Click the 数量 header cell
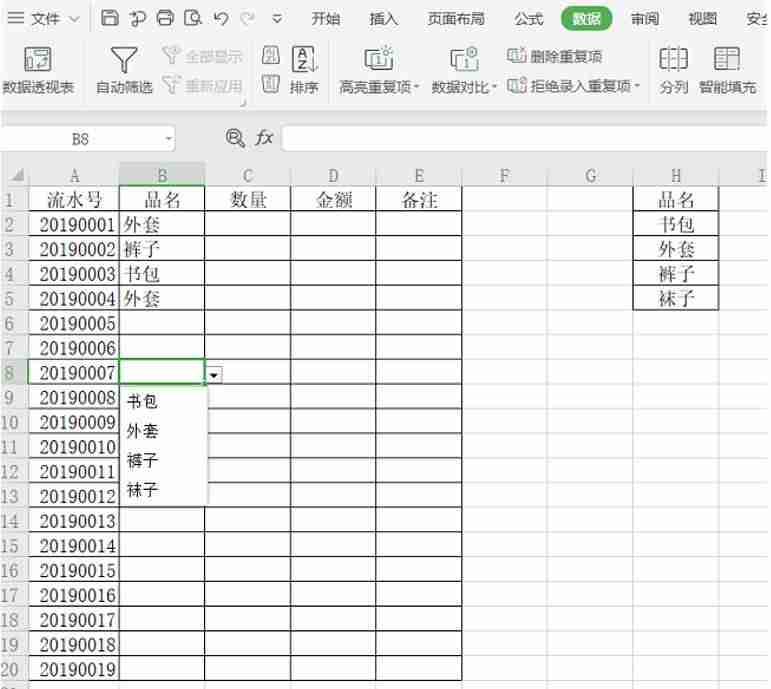 pos(247,200)
